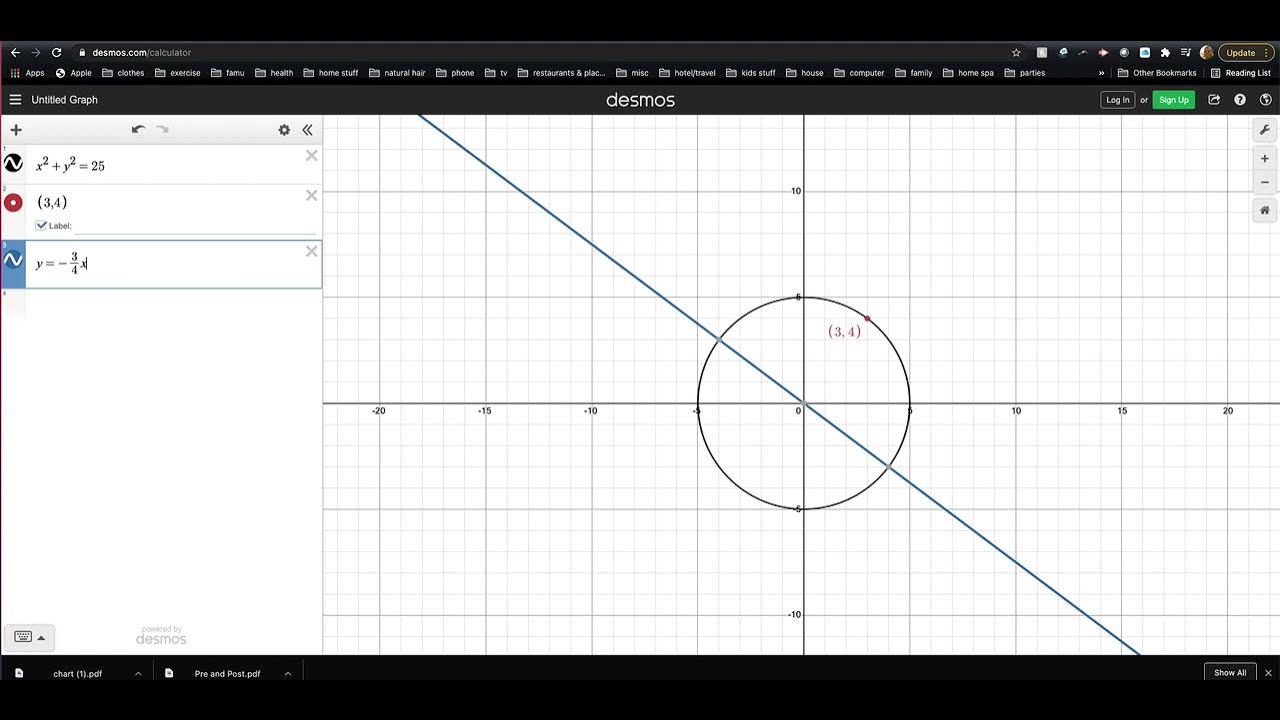
Task: Click the Log In button
Action: [x=1117, y=100]
